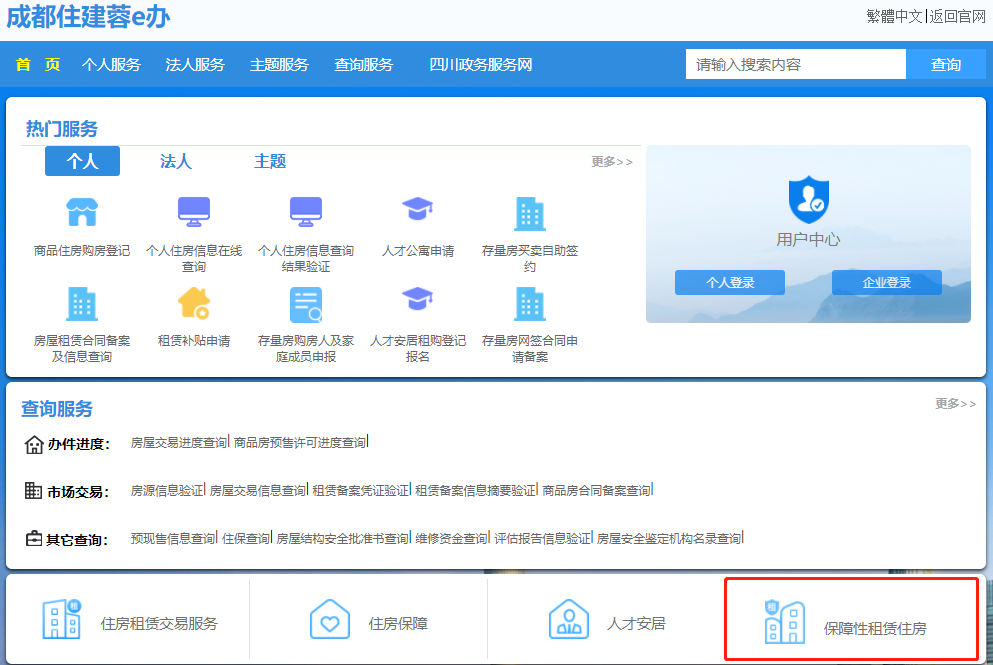Click the 人才公寓申请 graduation cap icon
The image size is (993, 665).
[417, 210]
